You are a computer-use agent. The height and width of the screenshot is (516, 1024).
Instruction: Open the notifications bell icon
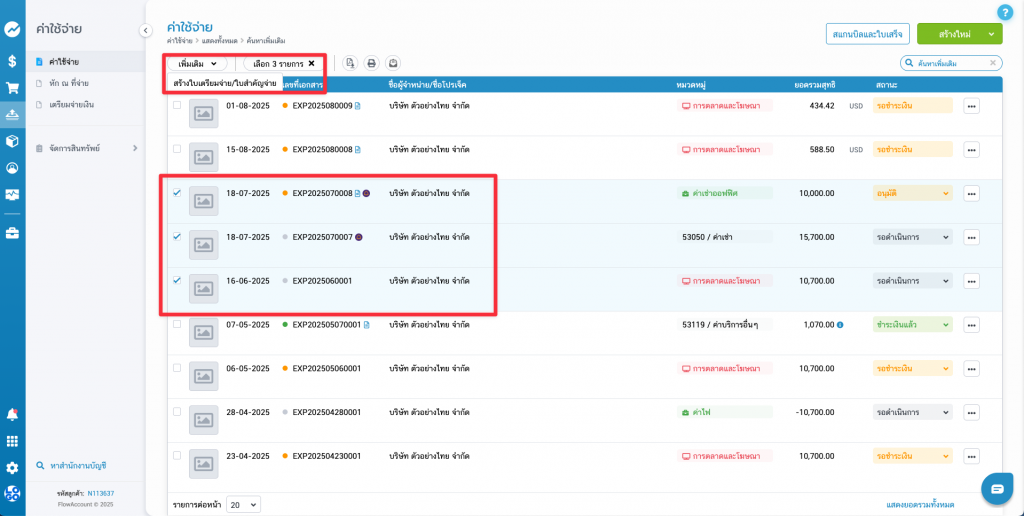click(12, 414)
